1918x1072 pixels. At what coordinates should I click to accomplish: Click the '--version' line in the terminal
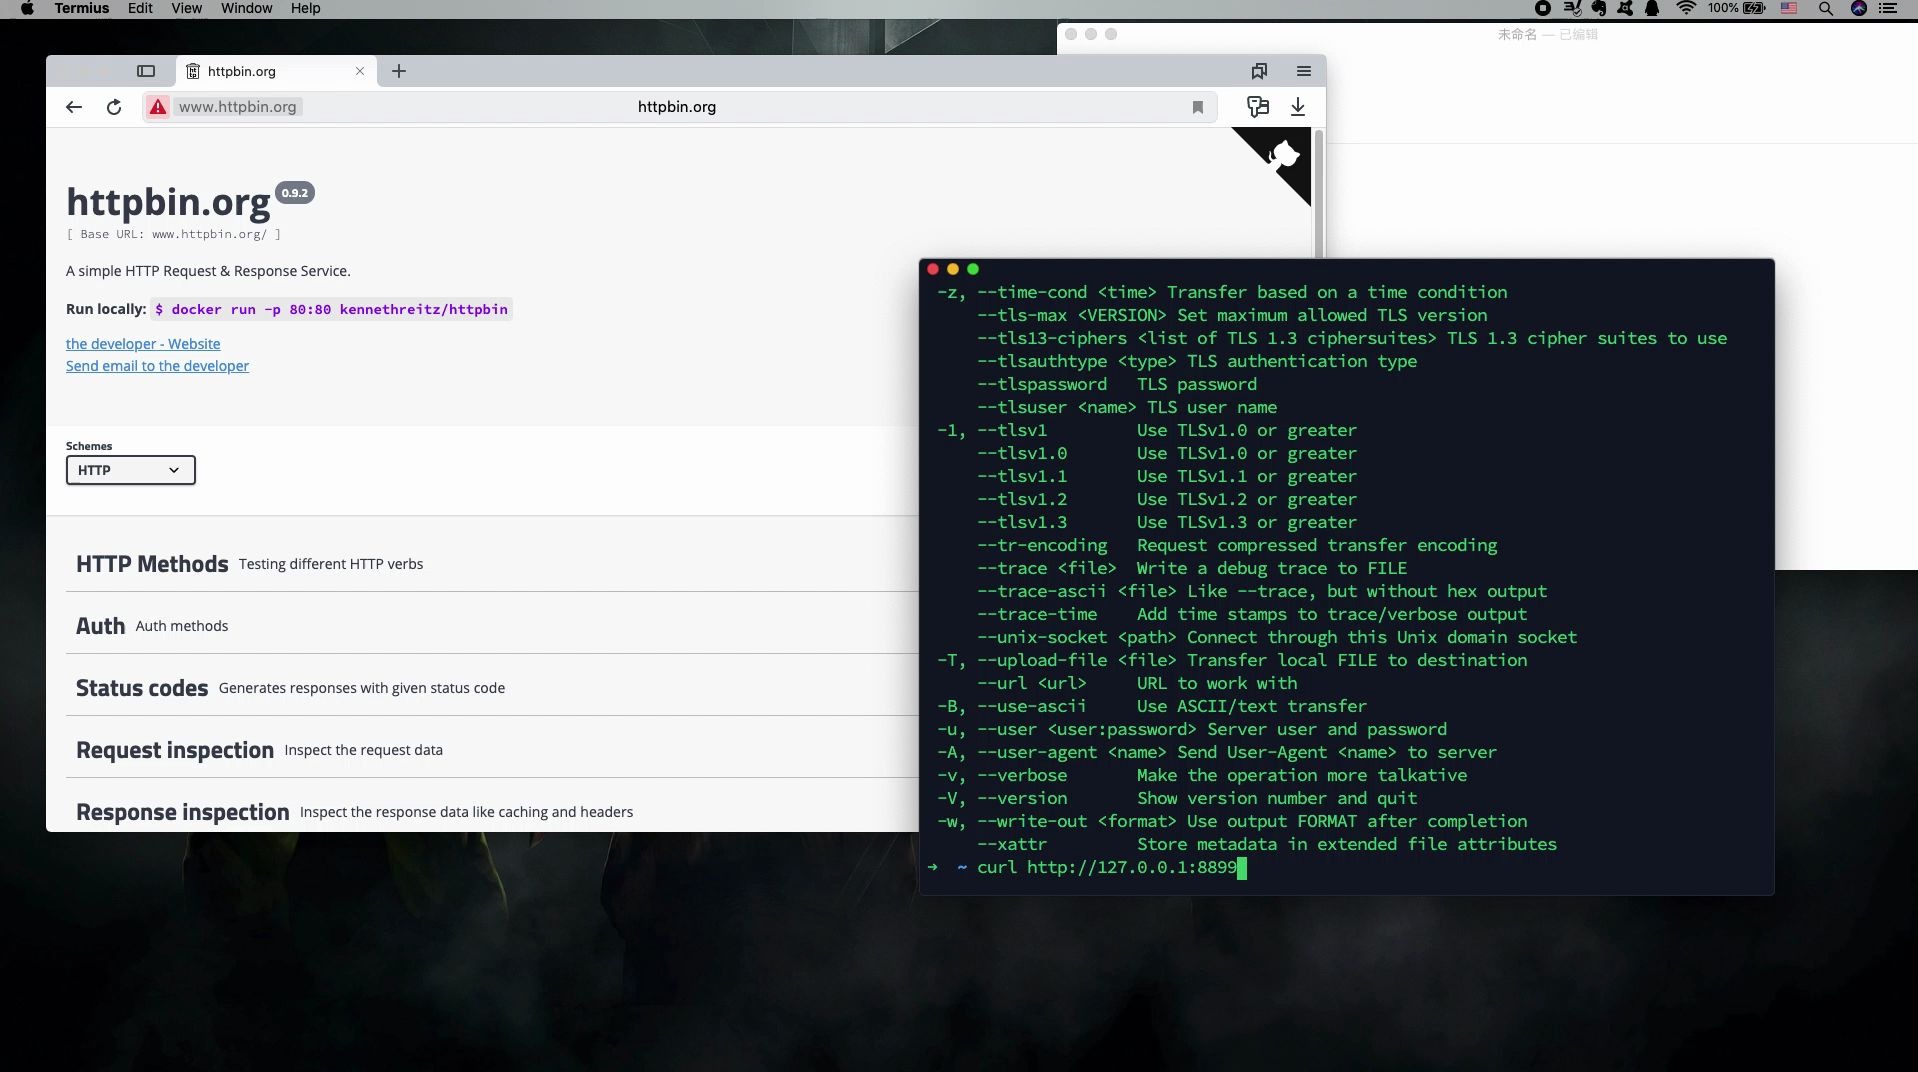click(x=1177, y=798)
